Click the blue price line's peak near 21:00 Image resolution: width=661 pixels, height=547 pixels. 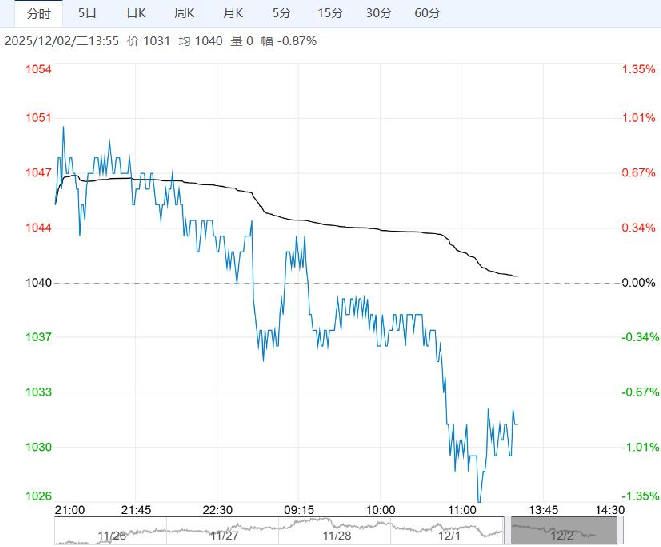point(64,128)
